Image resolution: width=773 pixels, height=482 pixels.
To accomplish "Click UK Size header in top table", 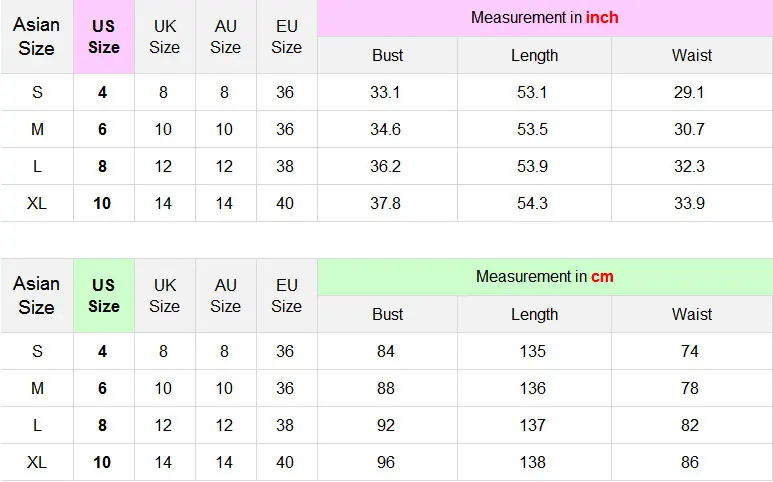I will [165, 37].
